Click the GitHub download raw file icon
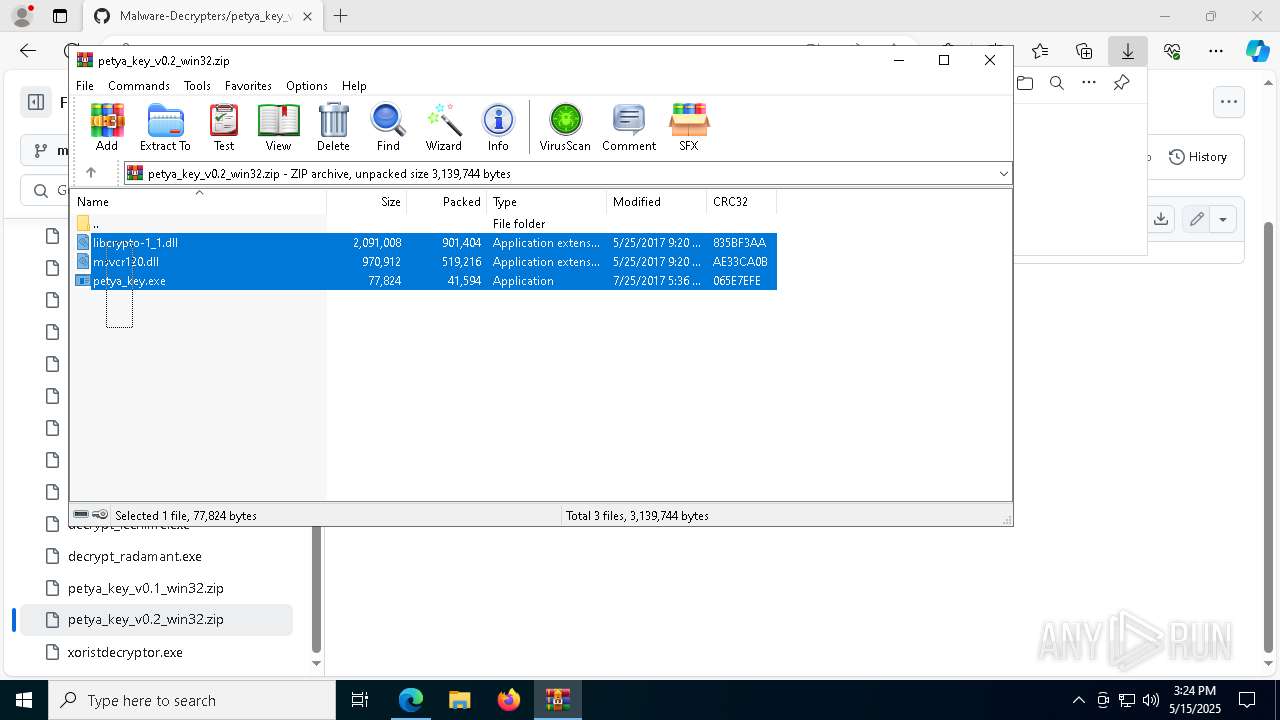The height and width of the screenshot is (720, 1280). pyautogui.click(x=1161, y=219)
